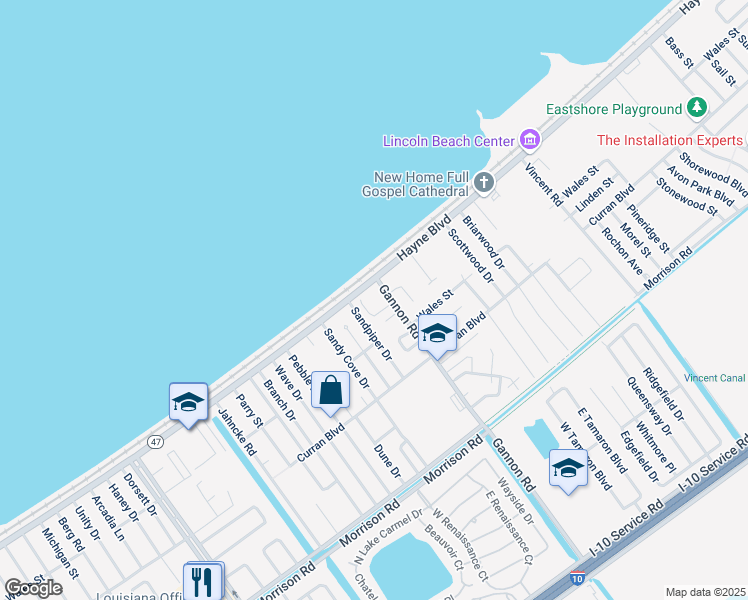This screenshot has width=748, height=600.
Task: Click the Arcadia Ln label
Action: [x=108, y=518]
